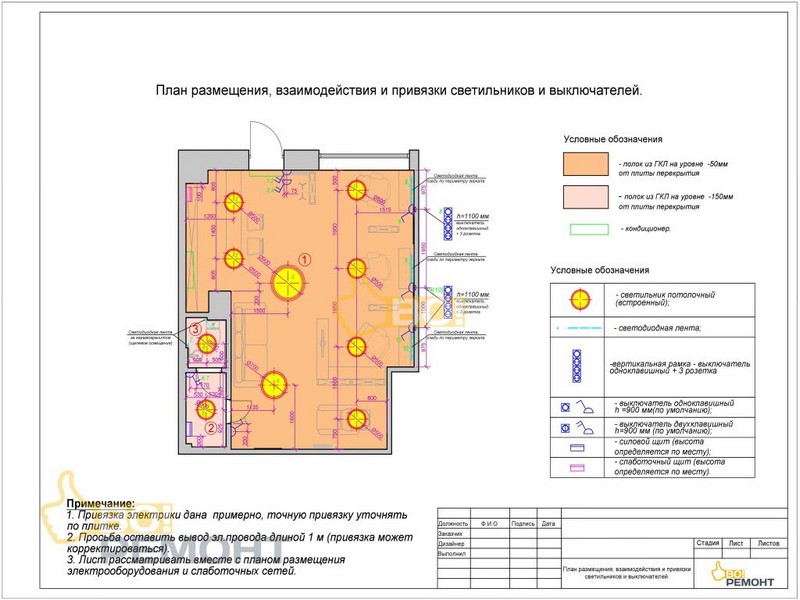Viewport: 800px width, 600px height.
Task: Click the 'Примечание:' heading
Action: (x=101, y=504)
